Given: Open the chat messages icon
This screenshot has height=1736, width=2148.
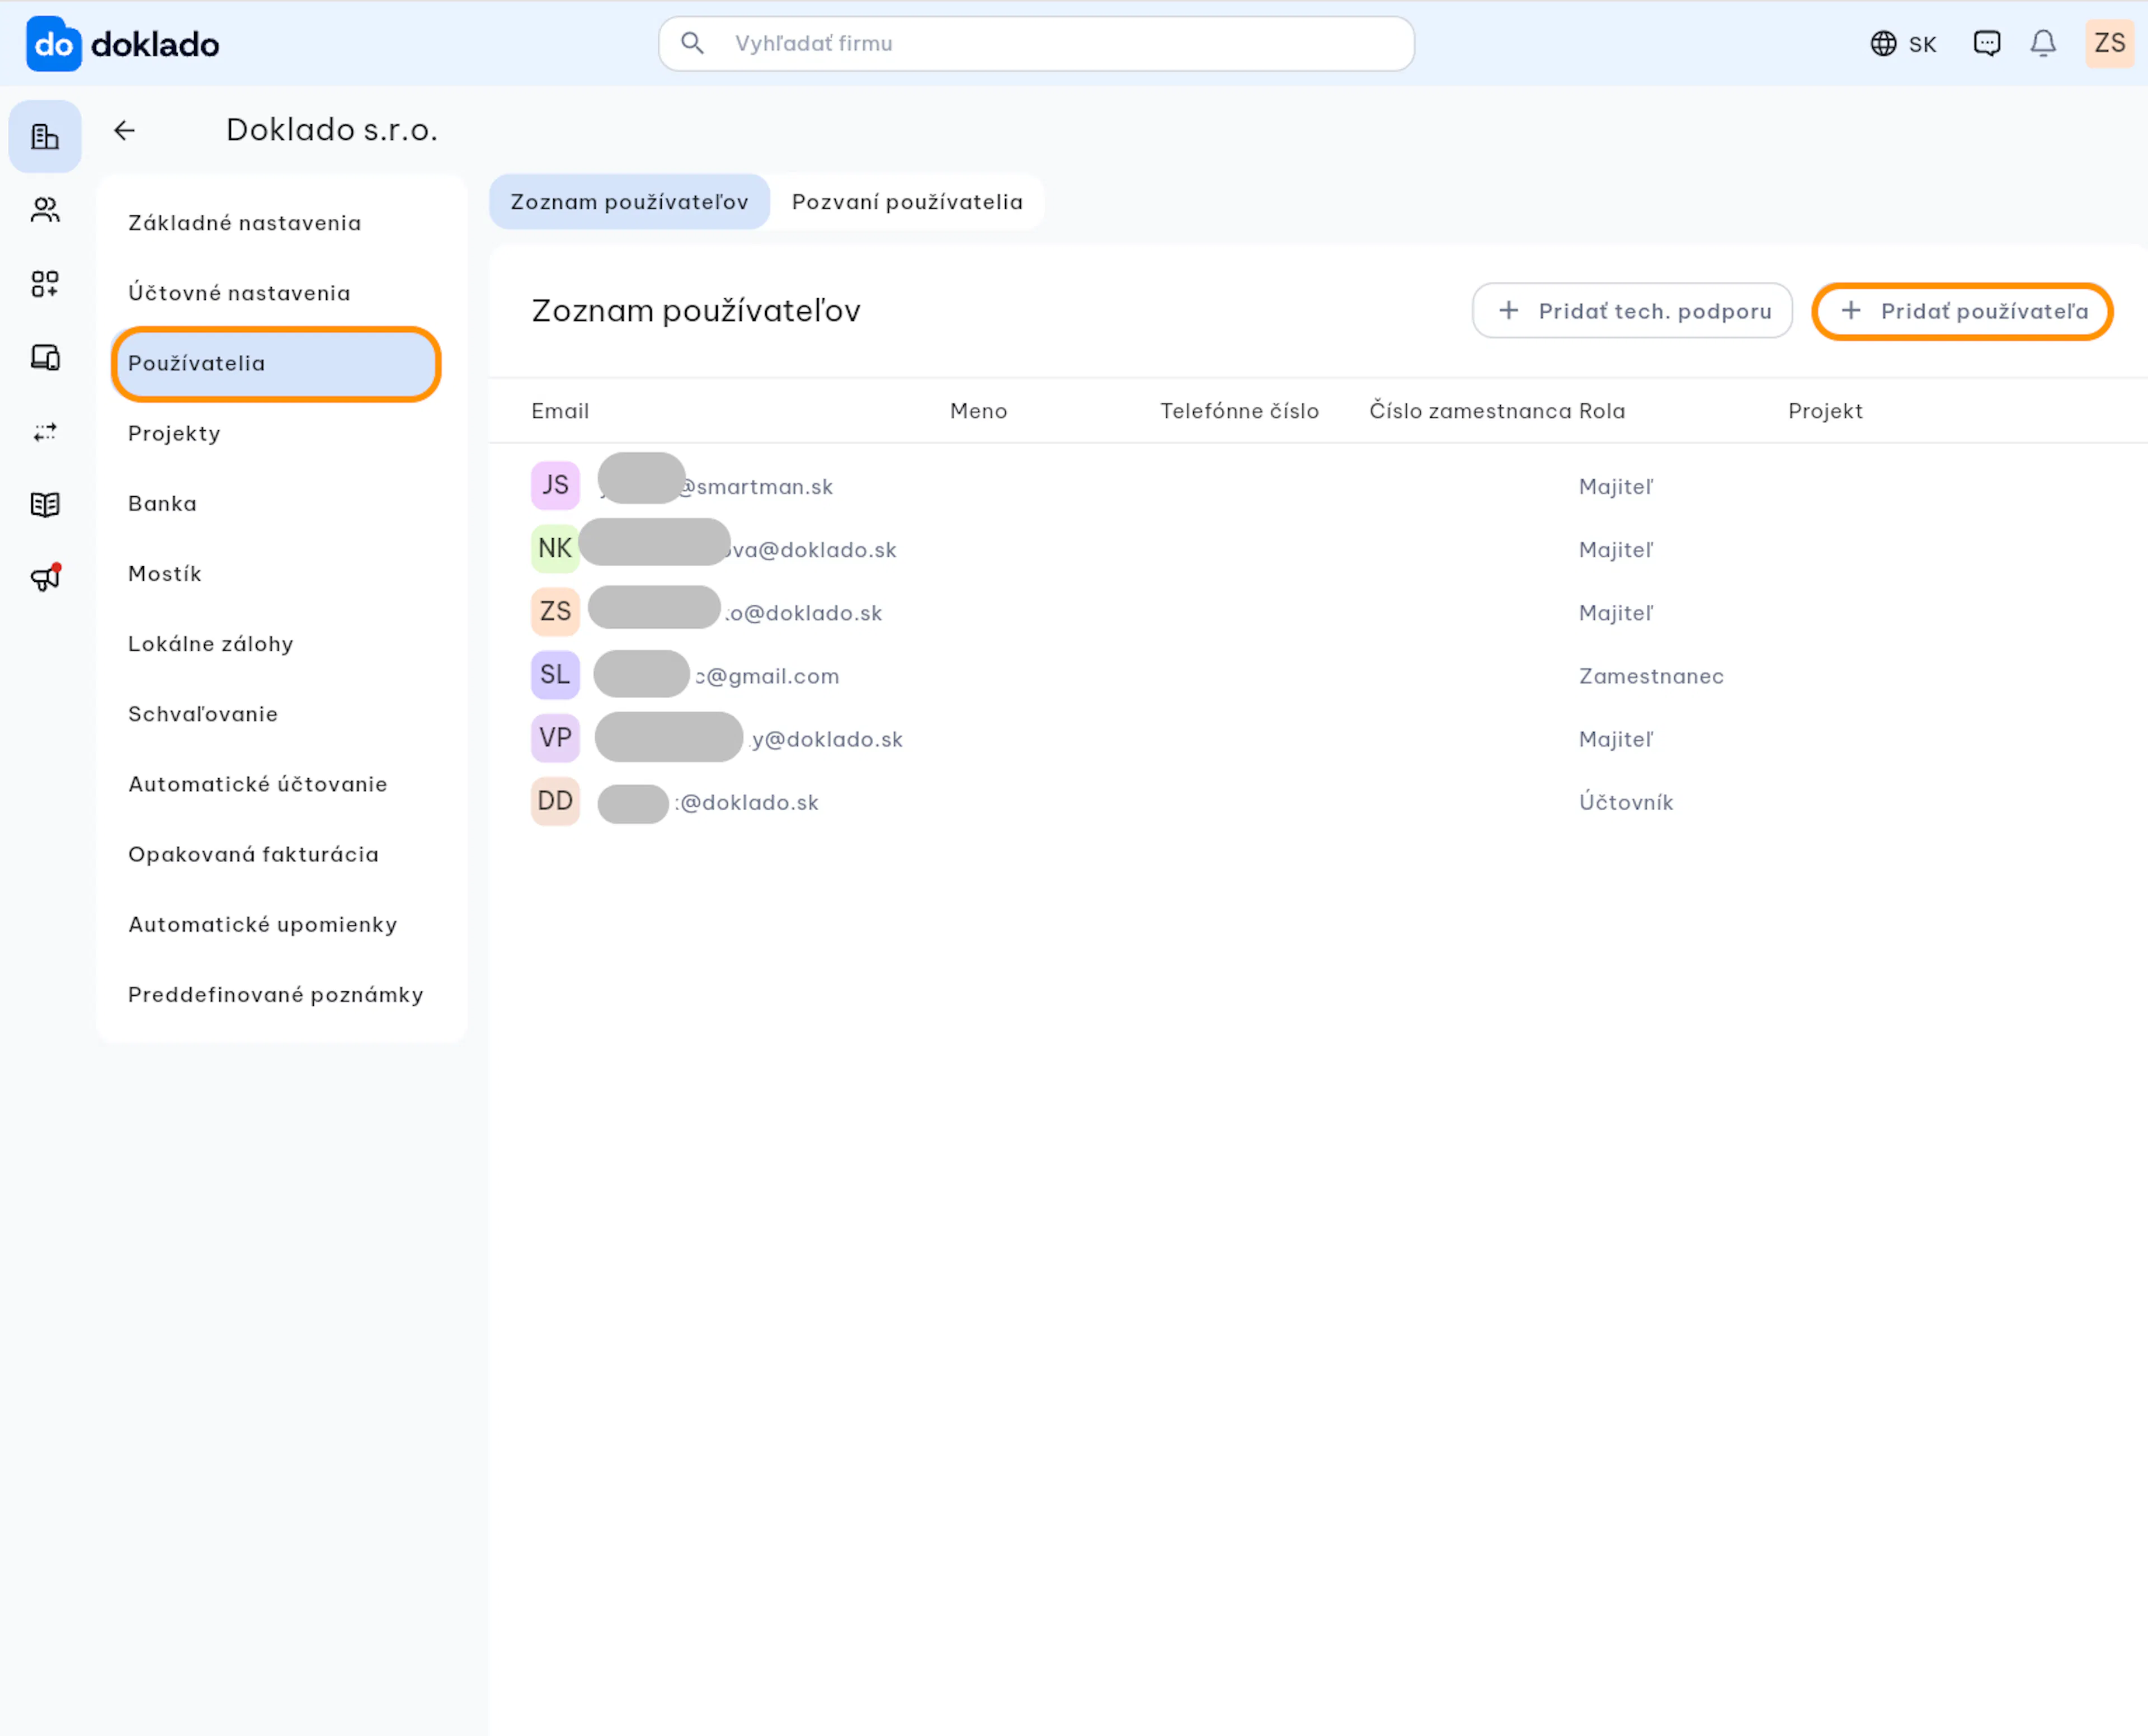Looking at the screenshot, I should (x=1986, y=43).
